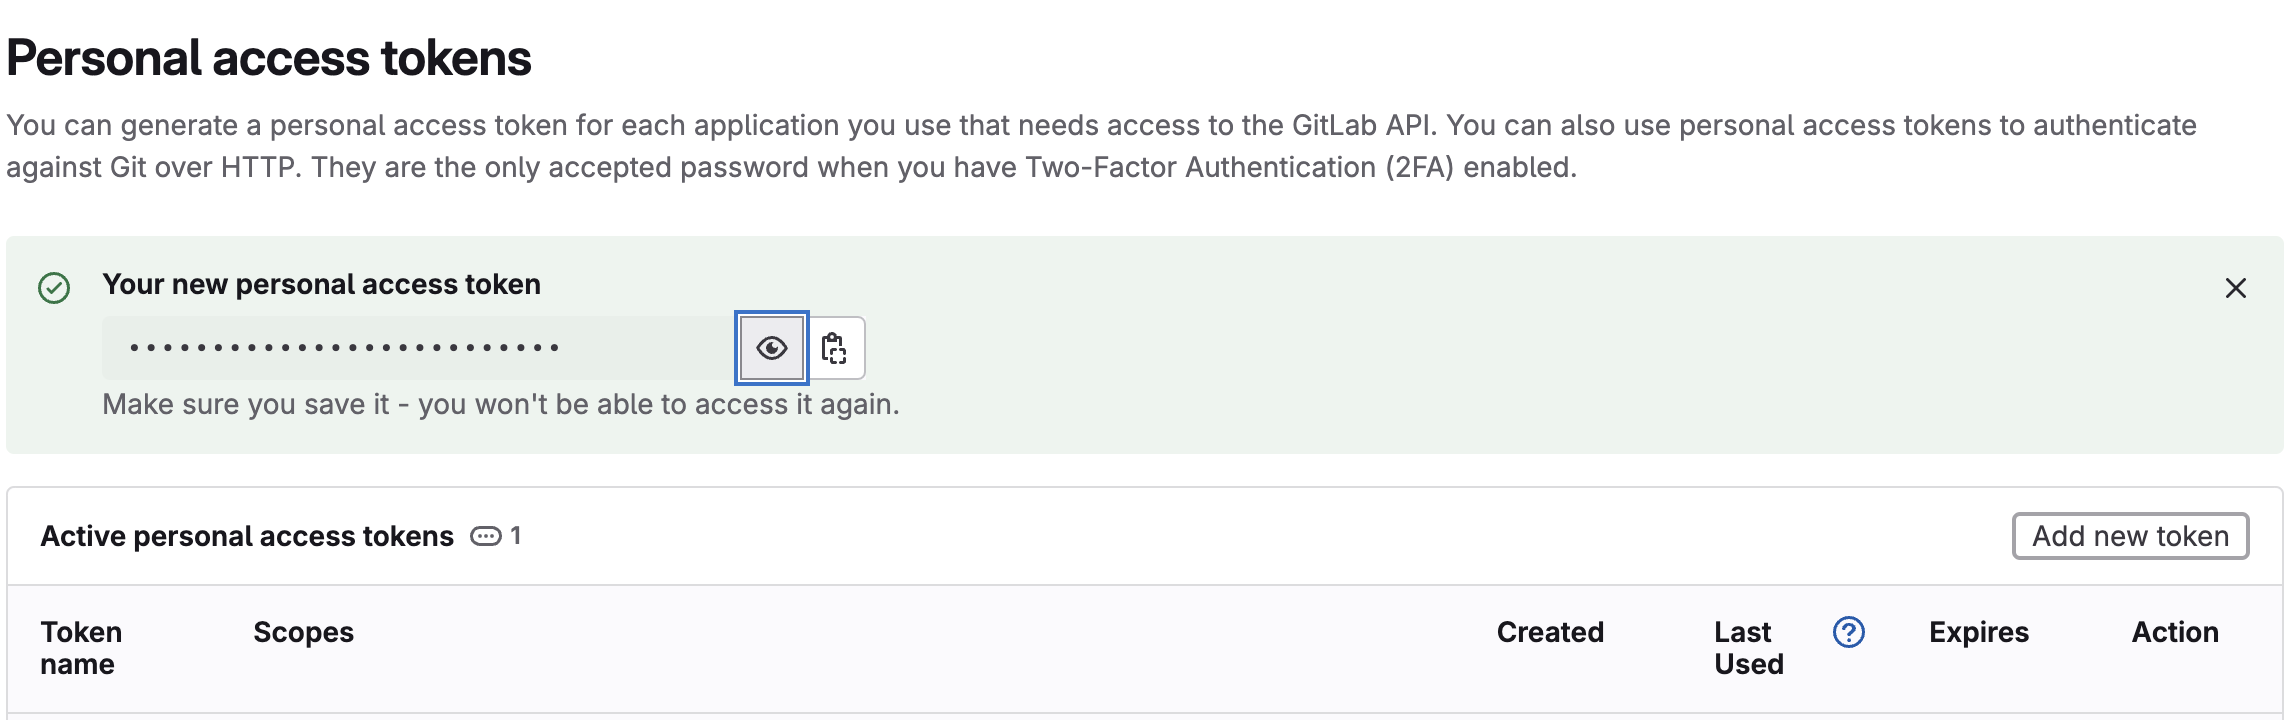This screenshot has width=2288, height=720.
Task: Open the Last Used help icon
Action: (1848, 632)
